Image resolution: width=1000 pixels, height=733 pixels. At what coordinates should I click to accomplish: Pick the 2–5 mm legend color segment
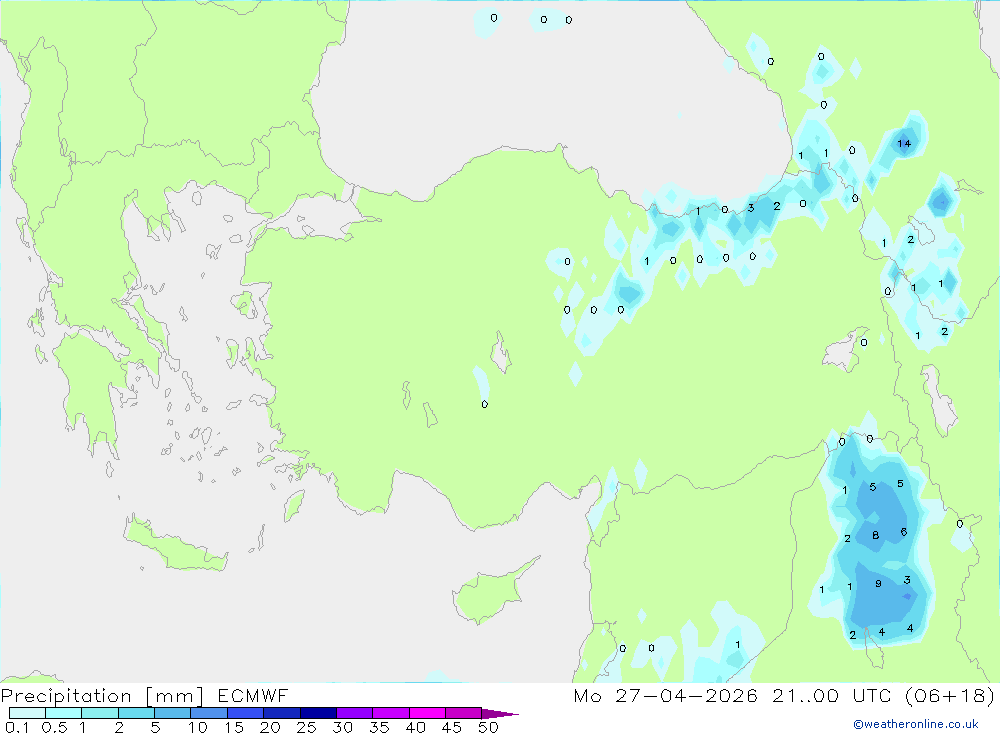(x=136, y=713)
